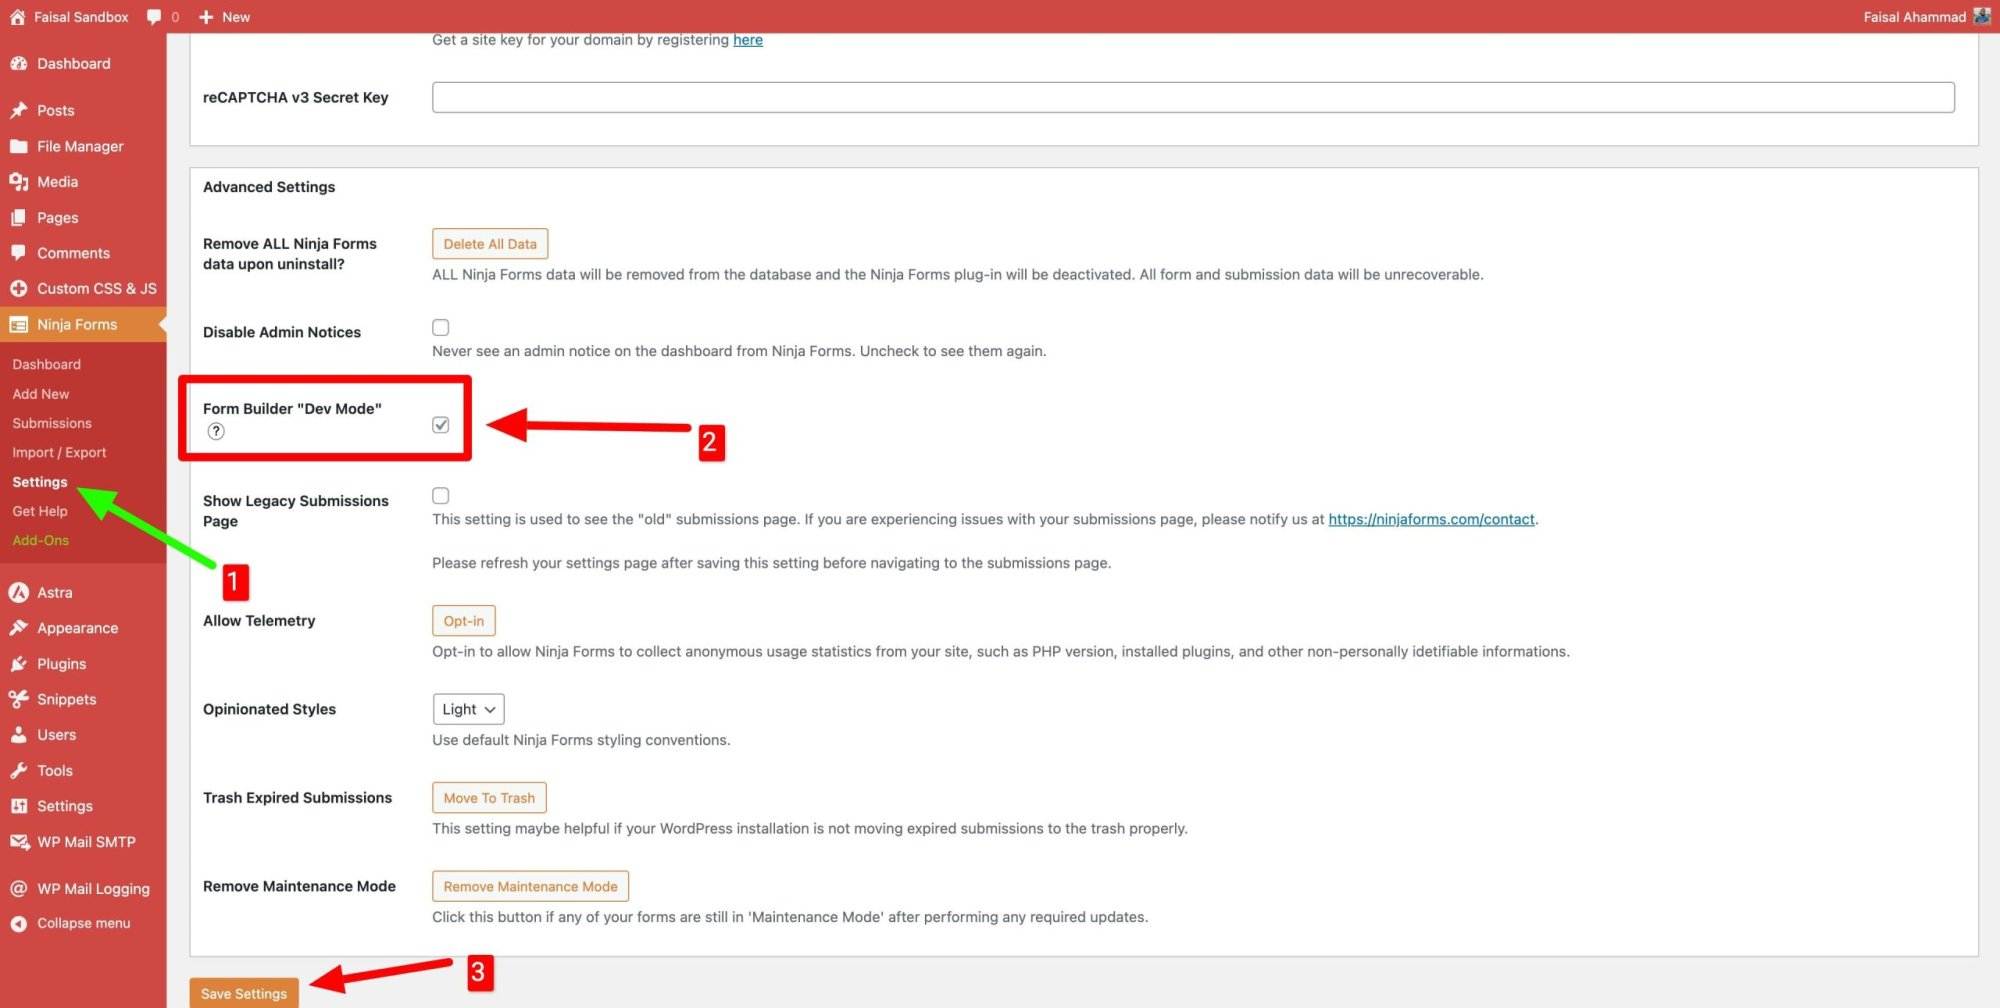
Task: Open Add New under Ninja Forms
Action: click(x=41, y=394)
